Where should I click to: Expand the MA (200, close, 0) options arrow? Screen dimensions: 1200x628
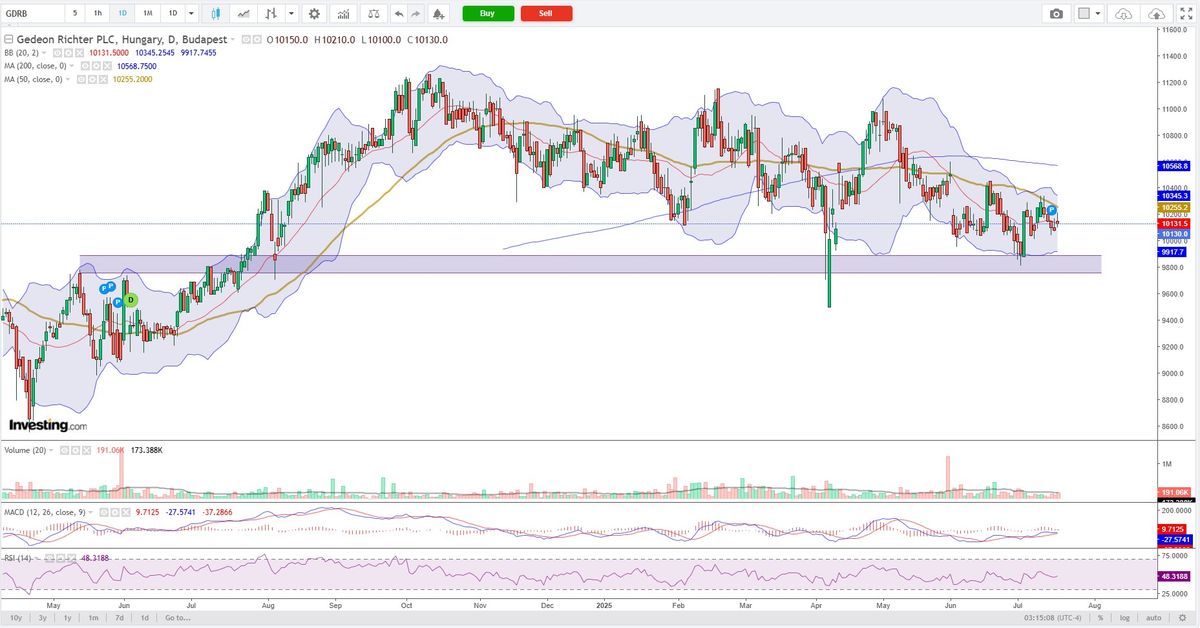72,66
